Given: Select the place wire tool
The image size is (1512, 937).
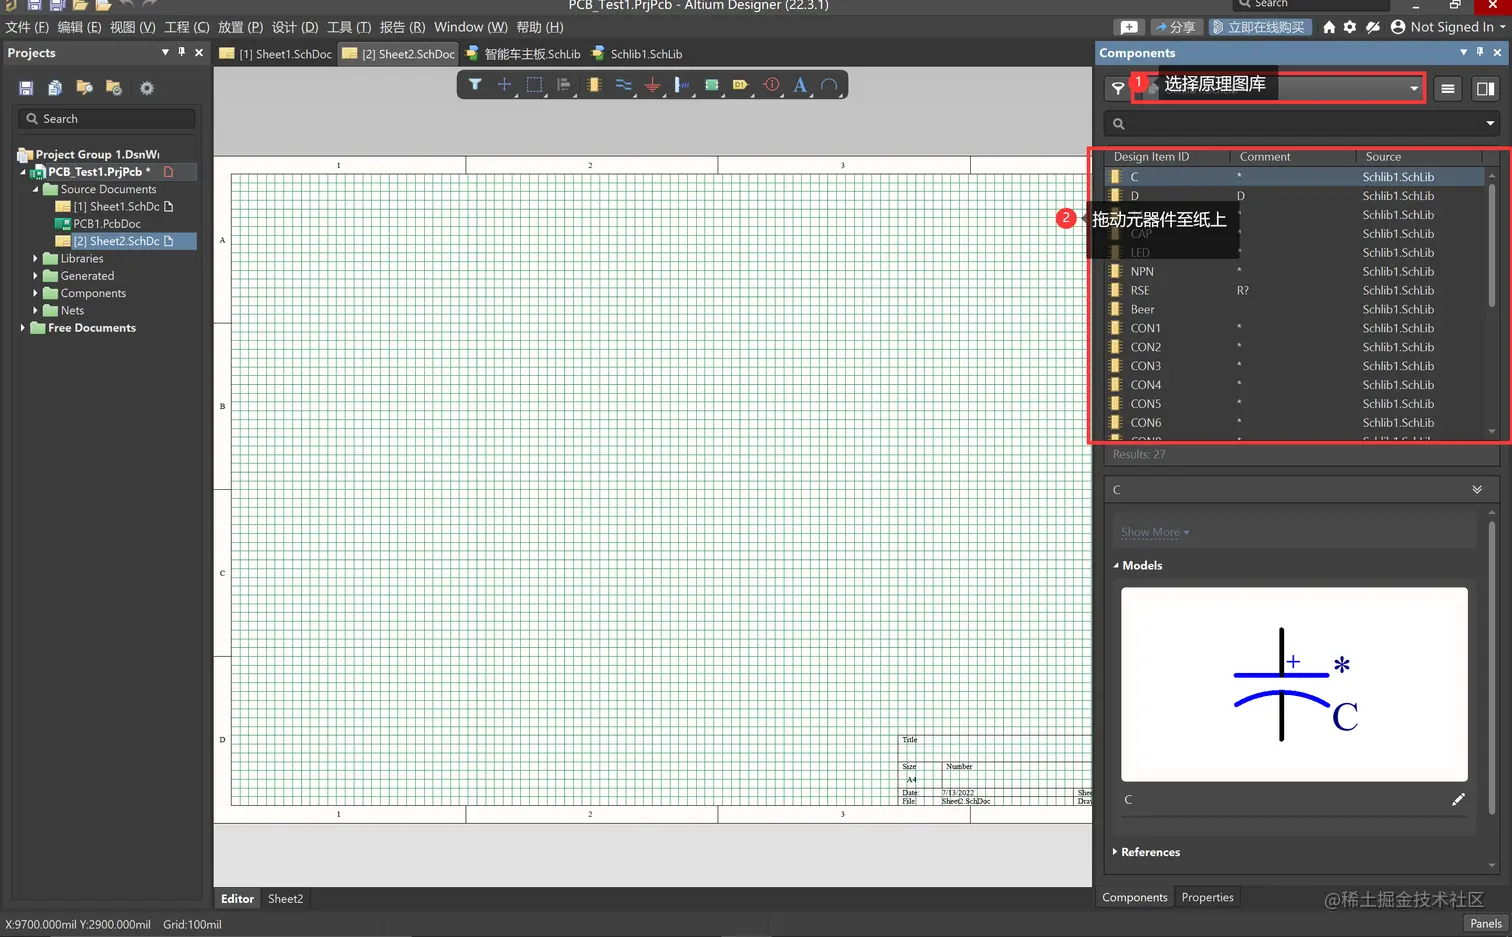Looking at the screenshot, I should [x=623, y=85].
